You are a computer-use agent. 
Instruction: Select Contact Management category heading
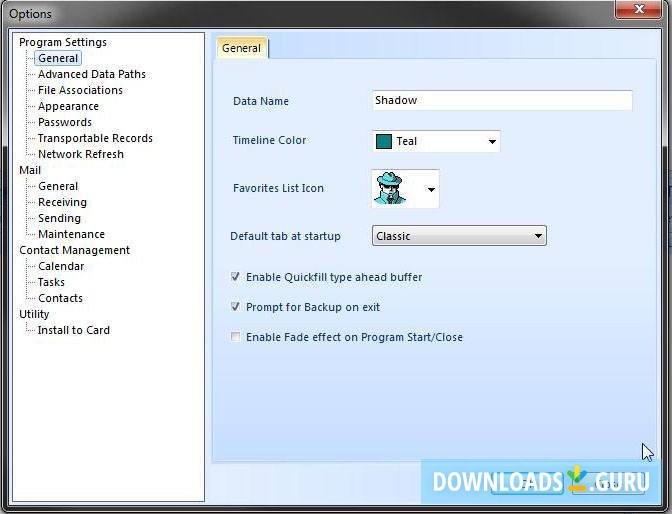74,250
